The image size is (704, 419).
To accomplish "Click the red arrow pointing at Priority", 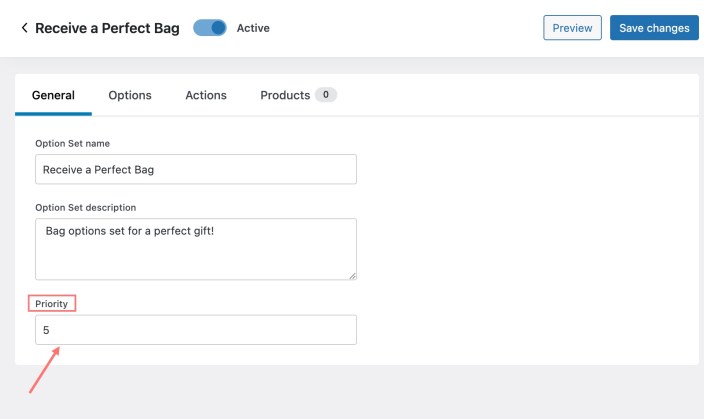I will [x=45, y=368].
